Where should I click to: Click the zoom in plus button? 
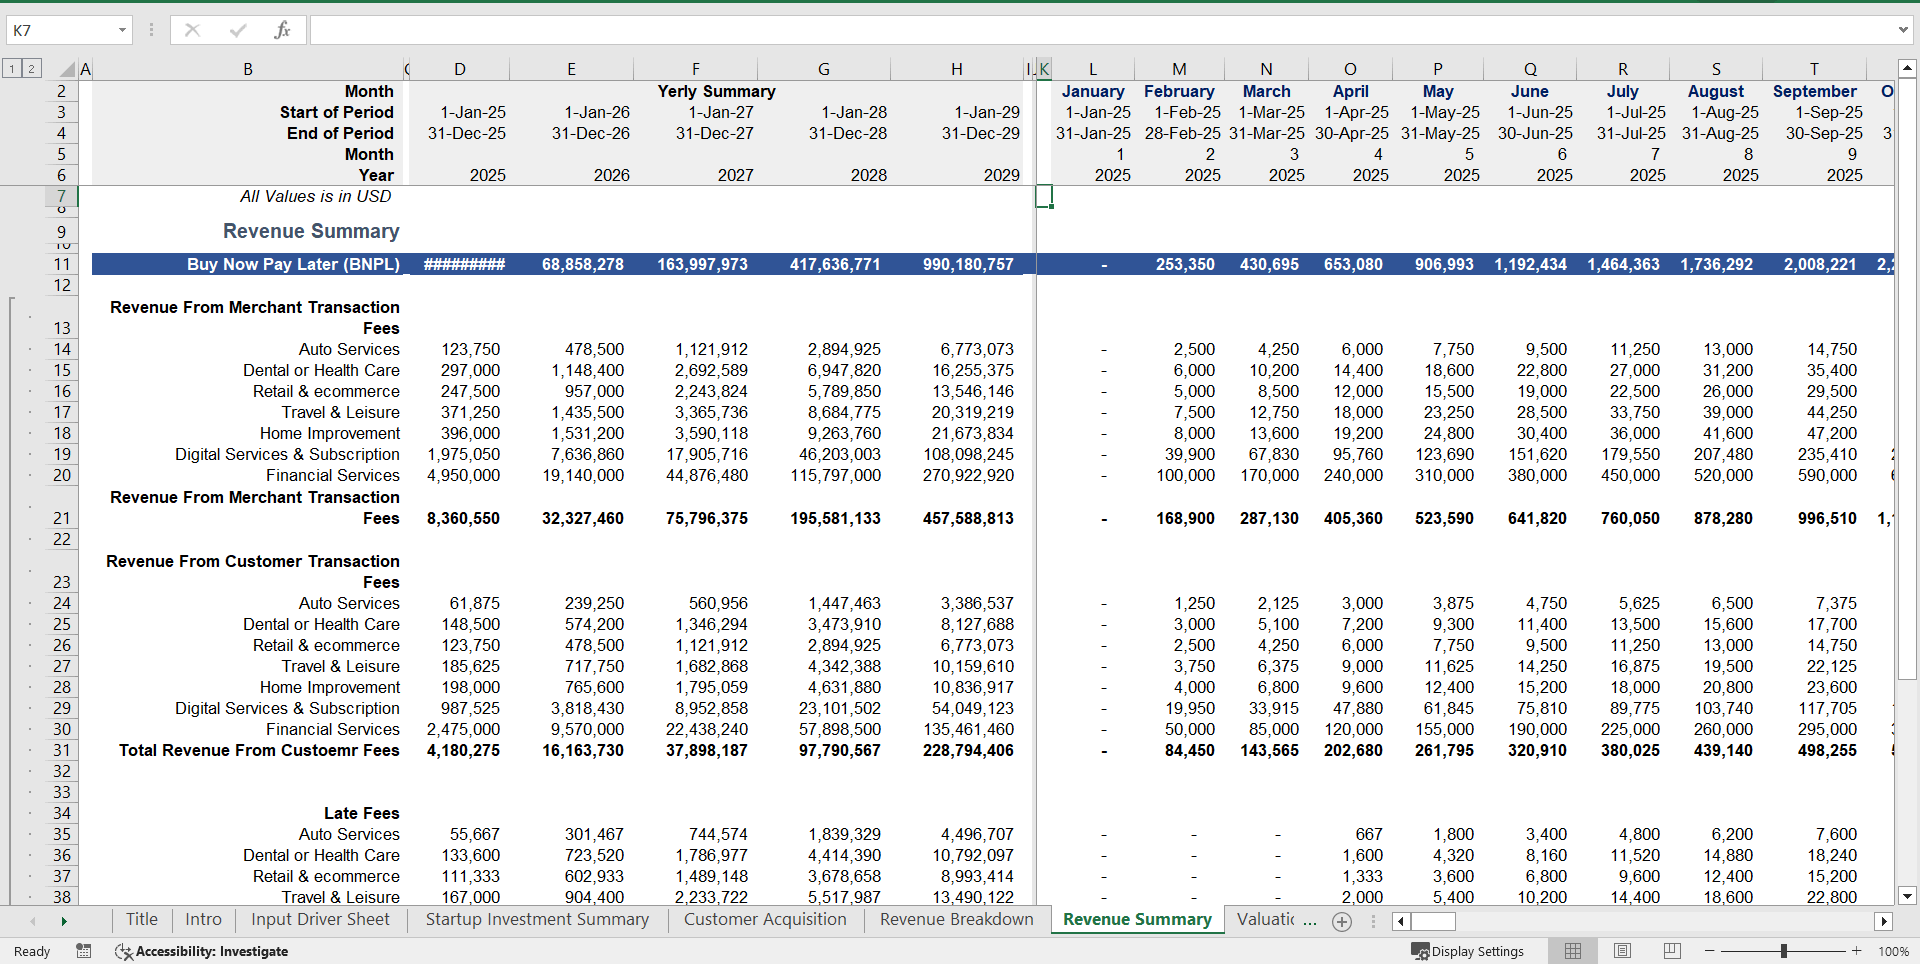coord(1857,951)
